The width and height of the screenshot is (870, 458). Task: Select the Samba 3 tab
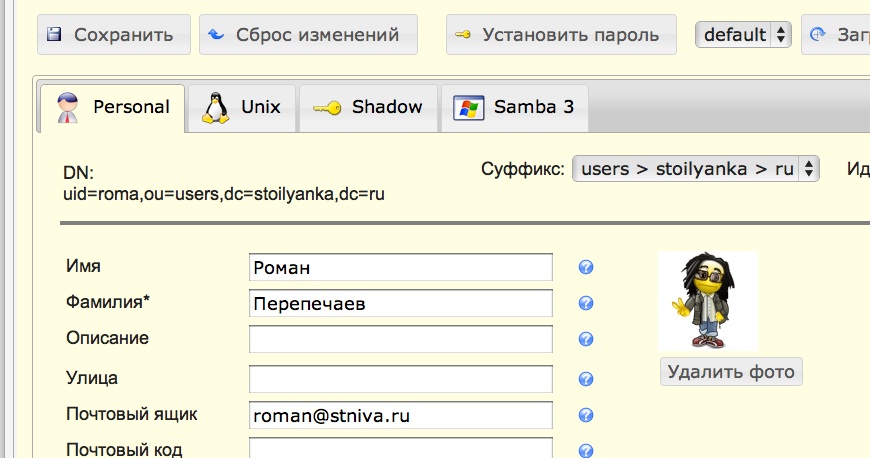pos(514,108)
